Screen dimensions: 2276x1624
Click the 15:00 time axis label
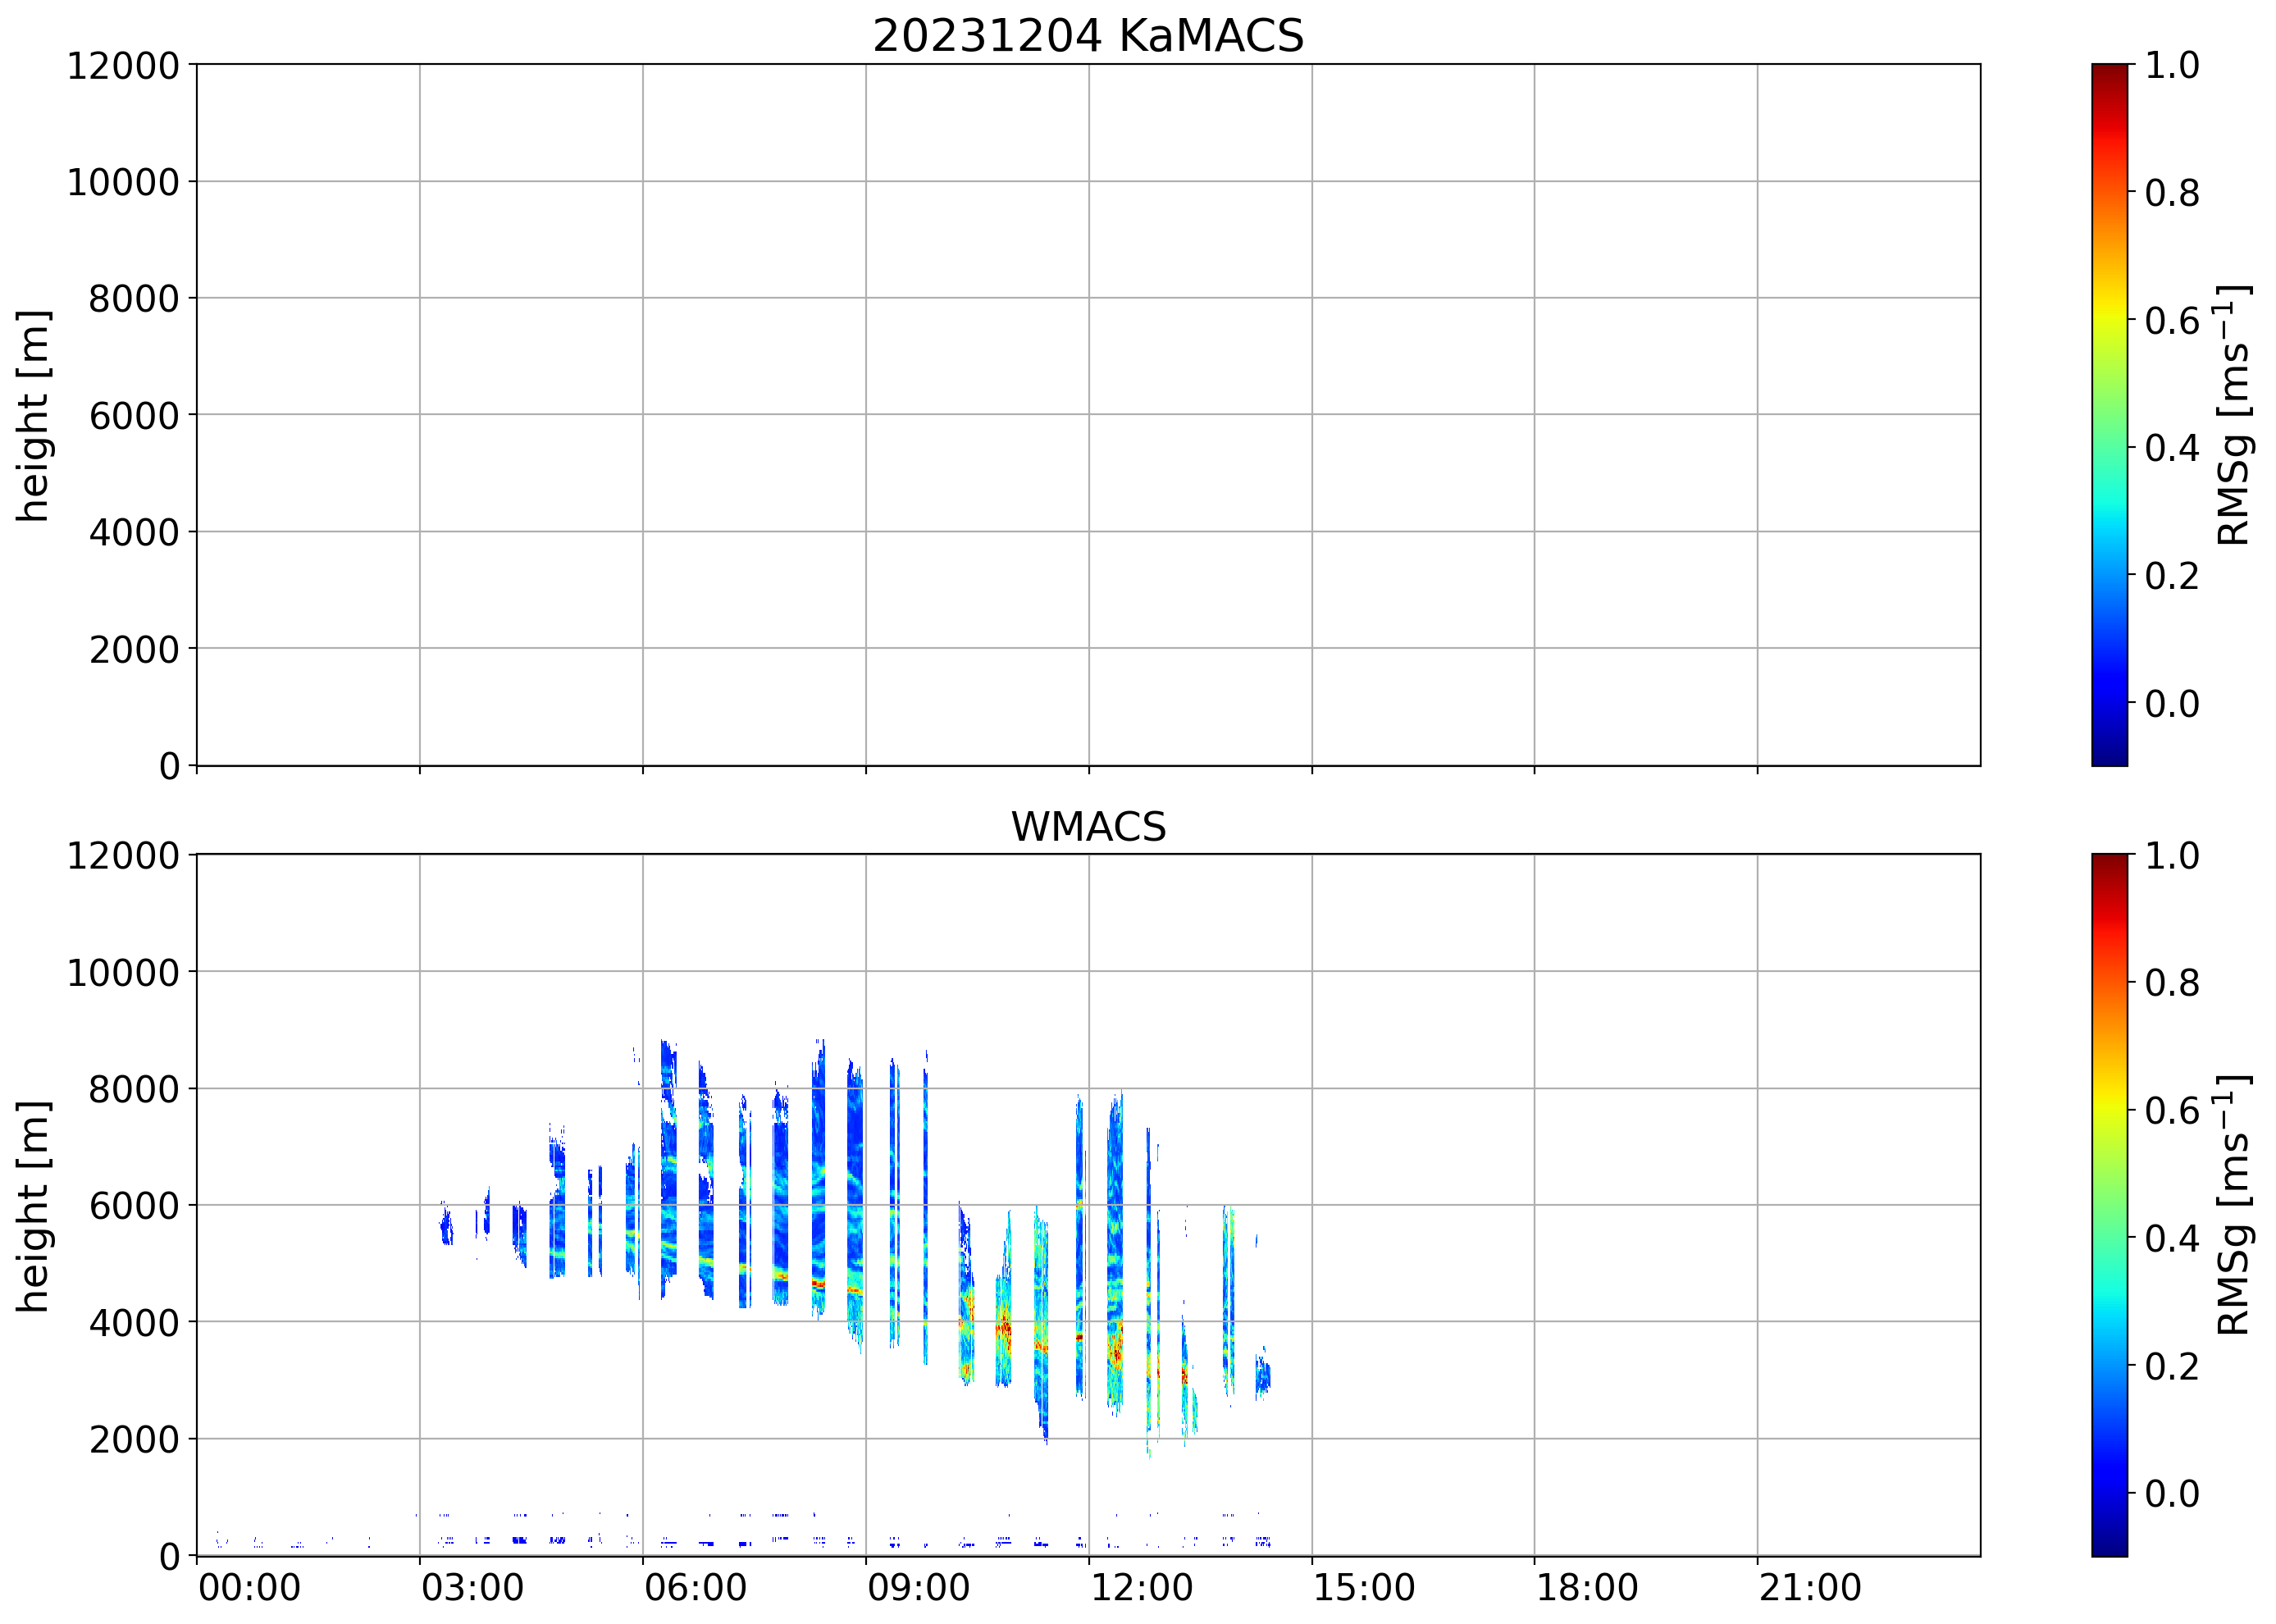click(x=1364, y=1588)
